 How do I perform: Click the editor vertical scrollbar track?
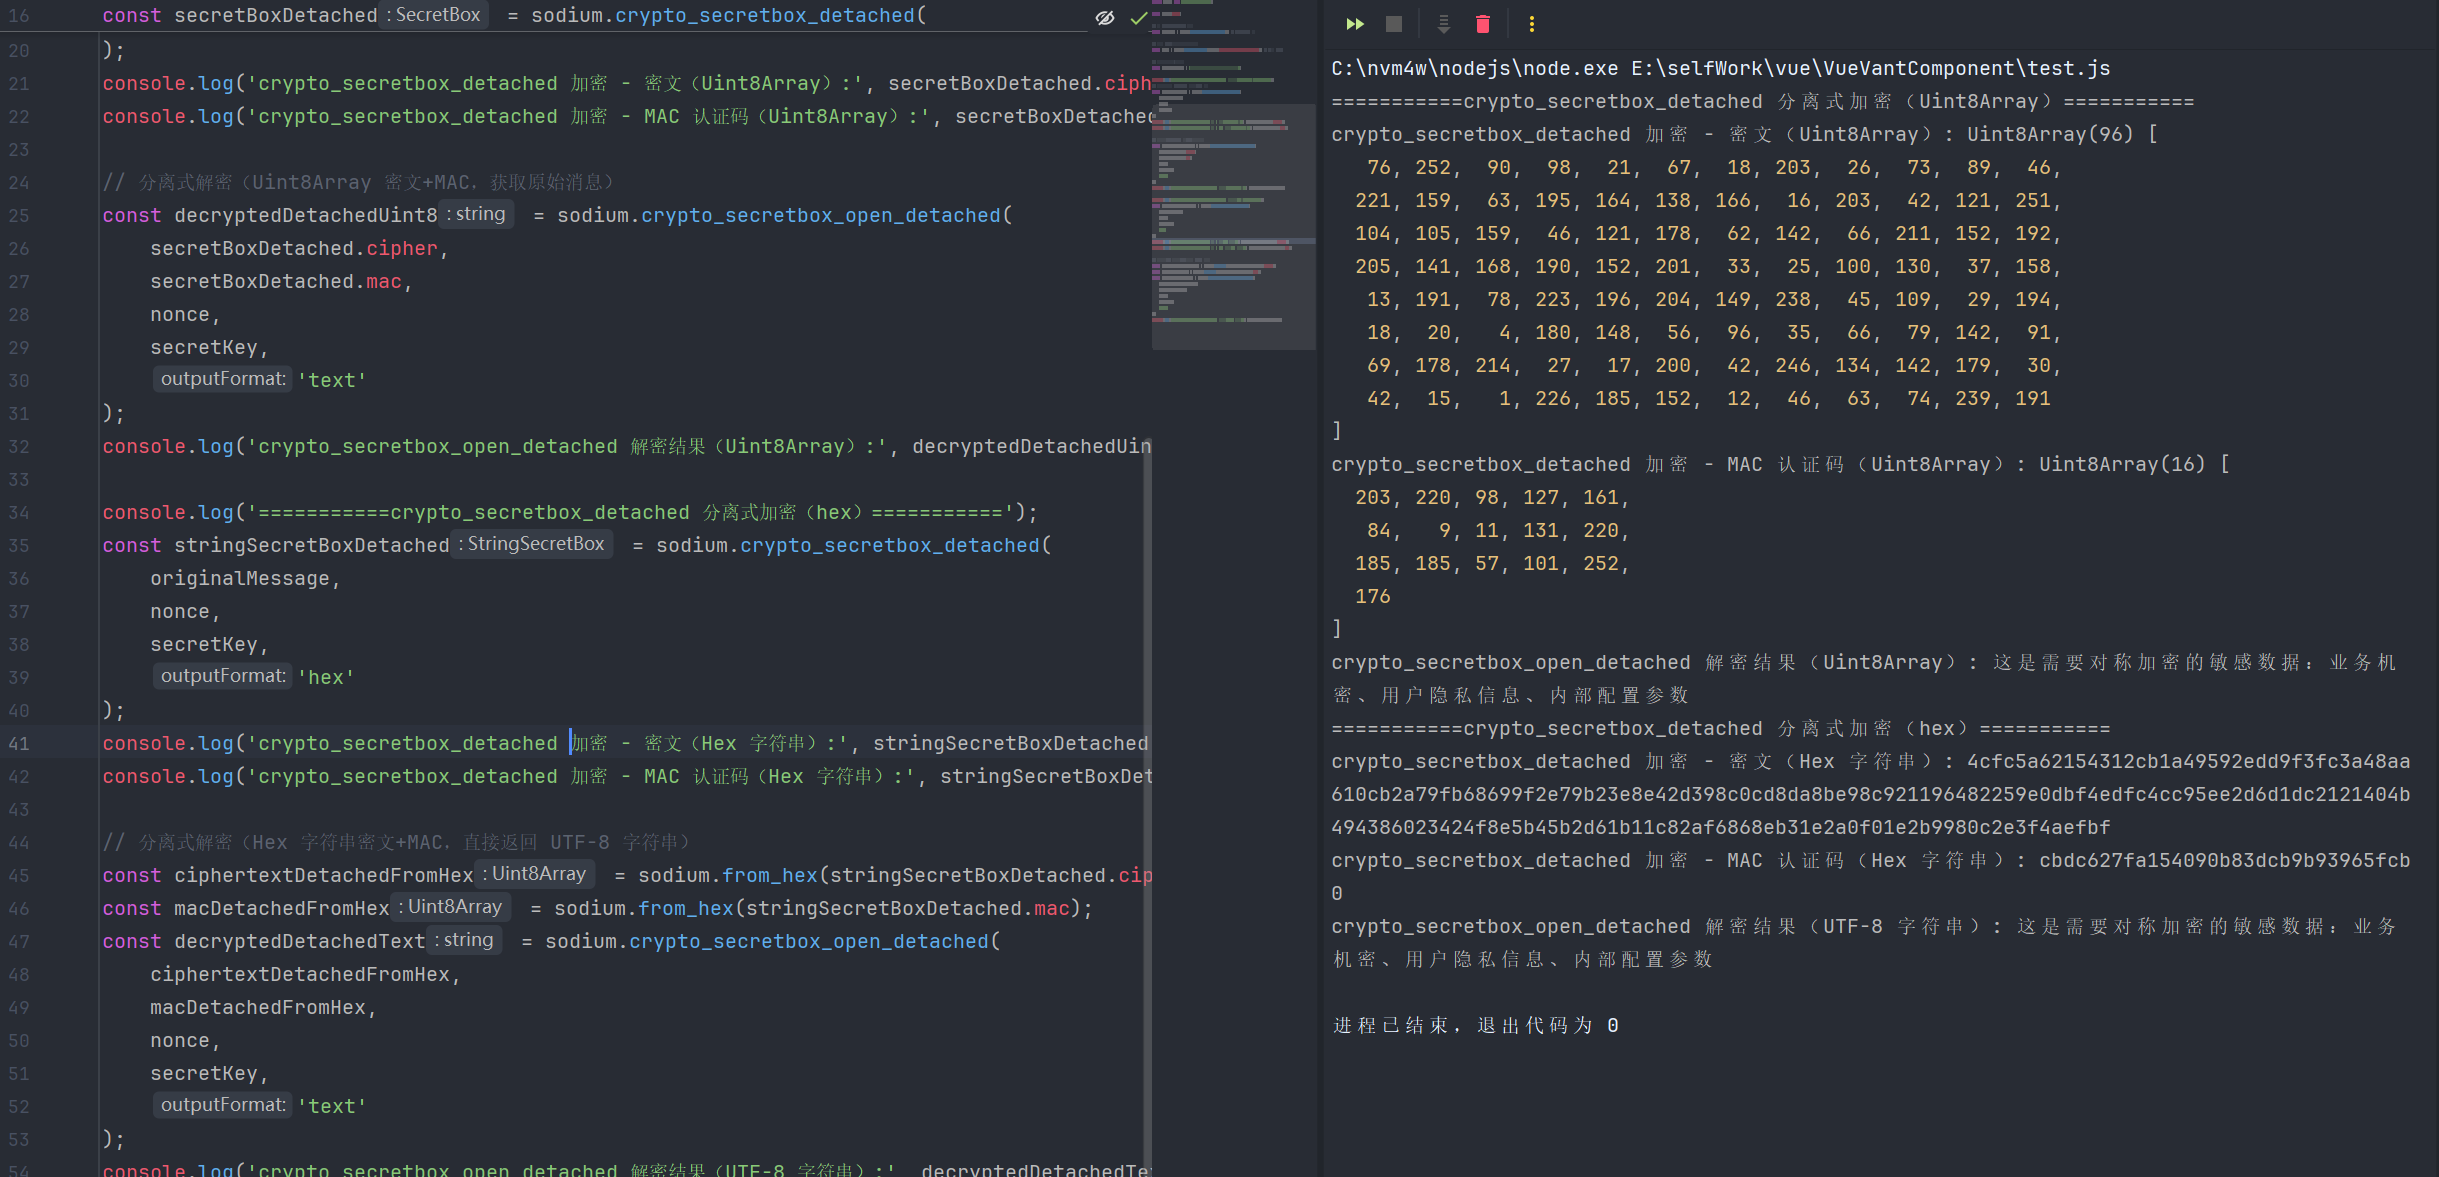(x=1147, y=800)
